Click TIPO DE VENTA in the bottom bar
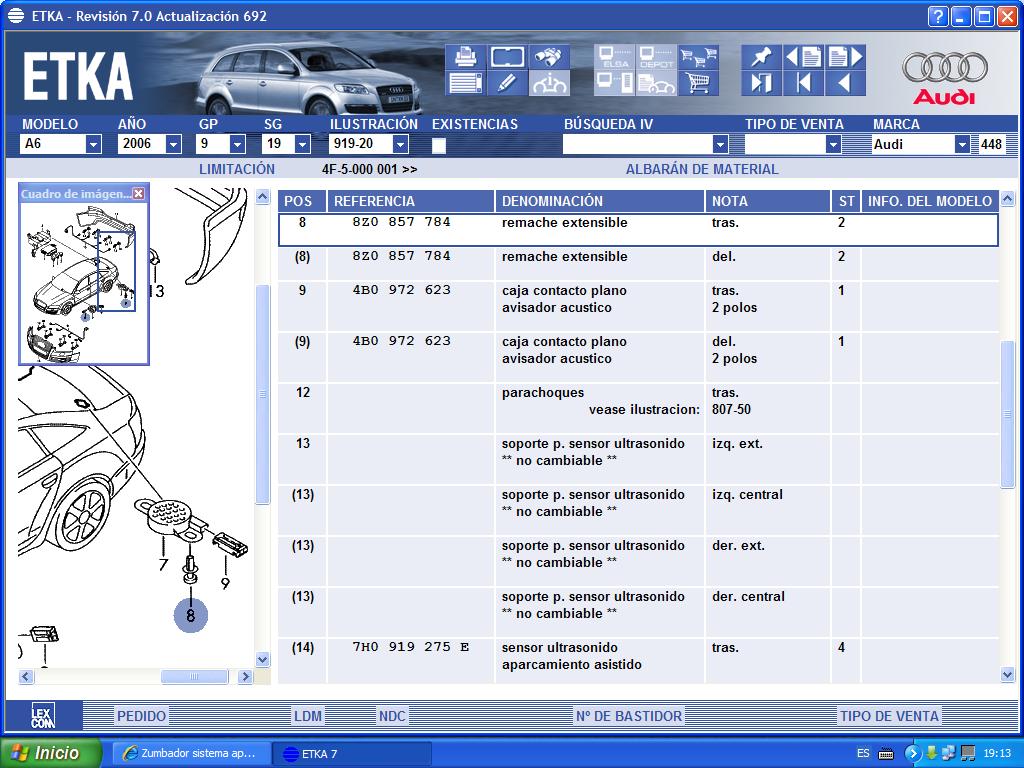 pyautogui.click(x=889, y=716)
